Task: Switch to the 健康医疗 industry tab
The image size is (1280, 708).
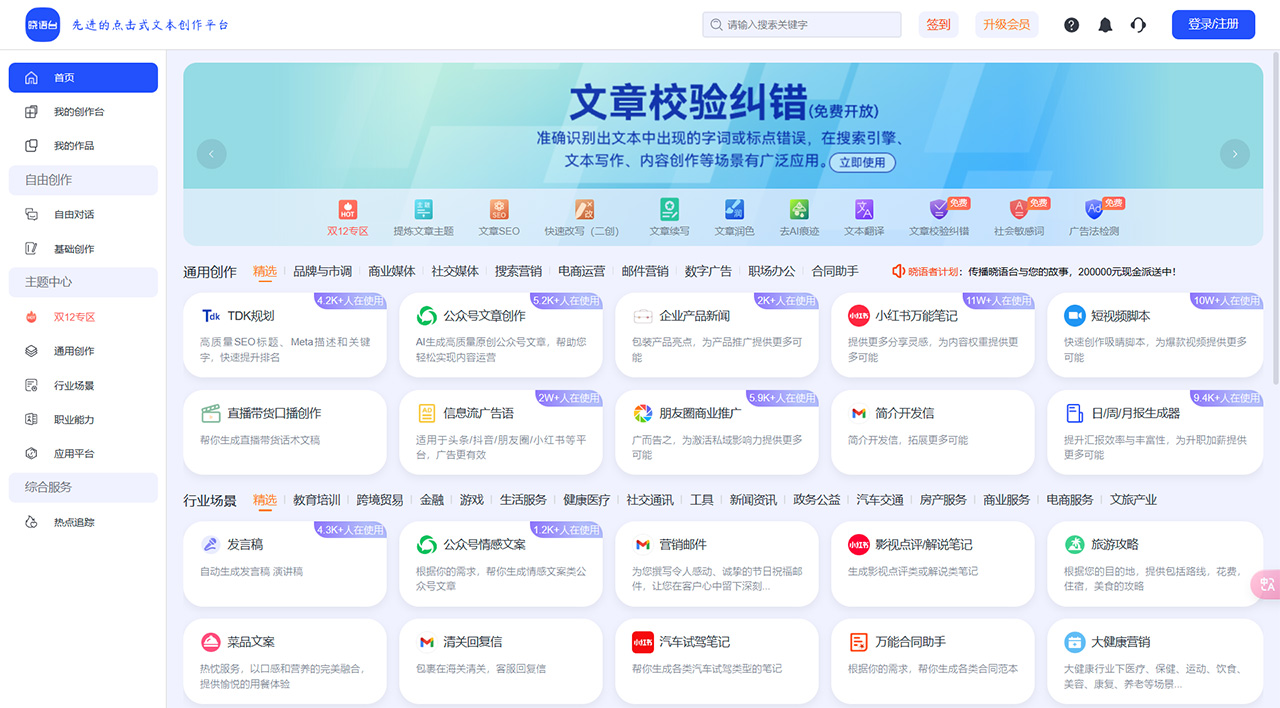Action: pyautogui.click(x=587, y=499)
